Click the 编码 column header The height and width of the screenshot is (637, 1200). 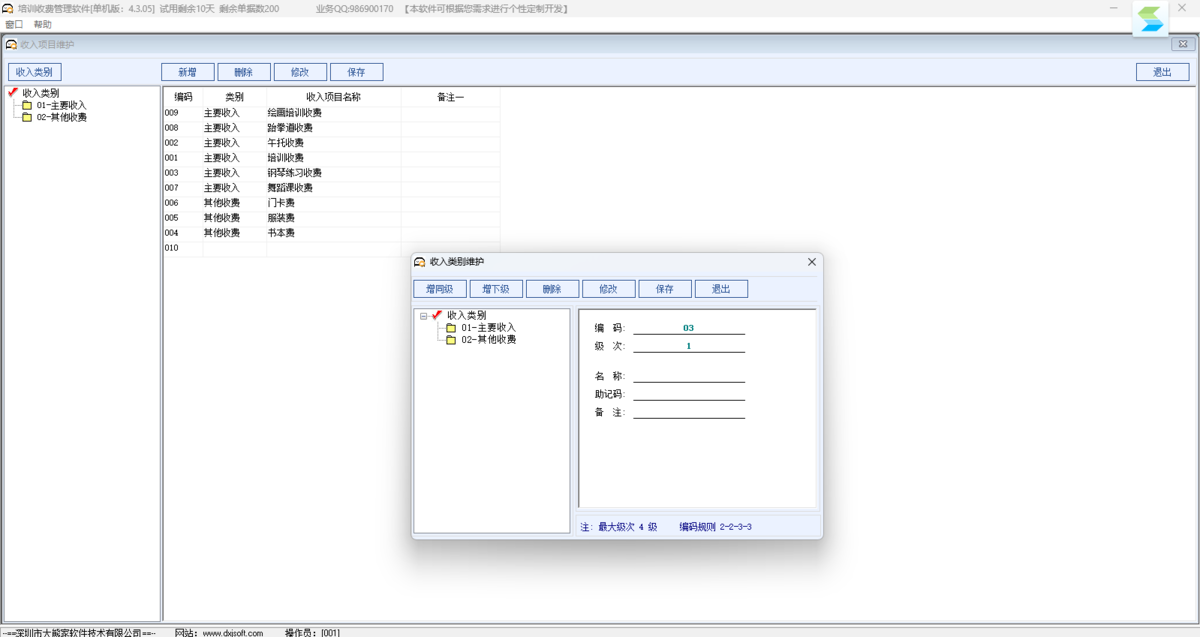pyautogui.click(x=183, y=97)
